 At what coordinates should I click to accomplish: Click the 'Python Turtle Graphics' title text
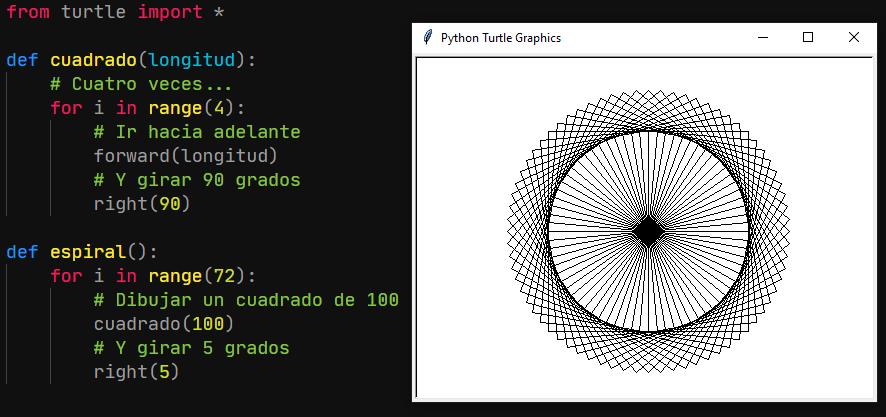coord(500,38)
